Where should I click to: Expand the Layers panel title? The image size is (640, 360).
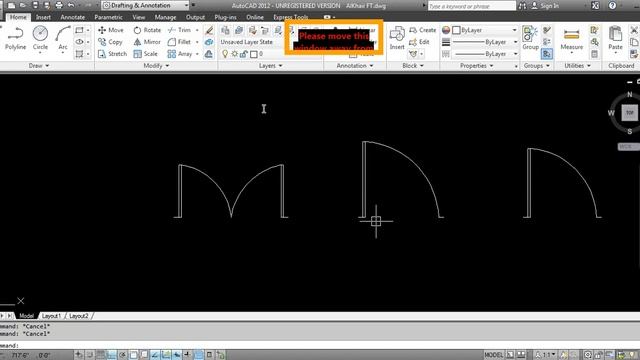click(x=270, y=66)
